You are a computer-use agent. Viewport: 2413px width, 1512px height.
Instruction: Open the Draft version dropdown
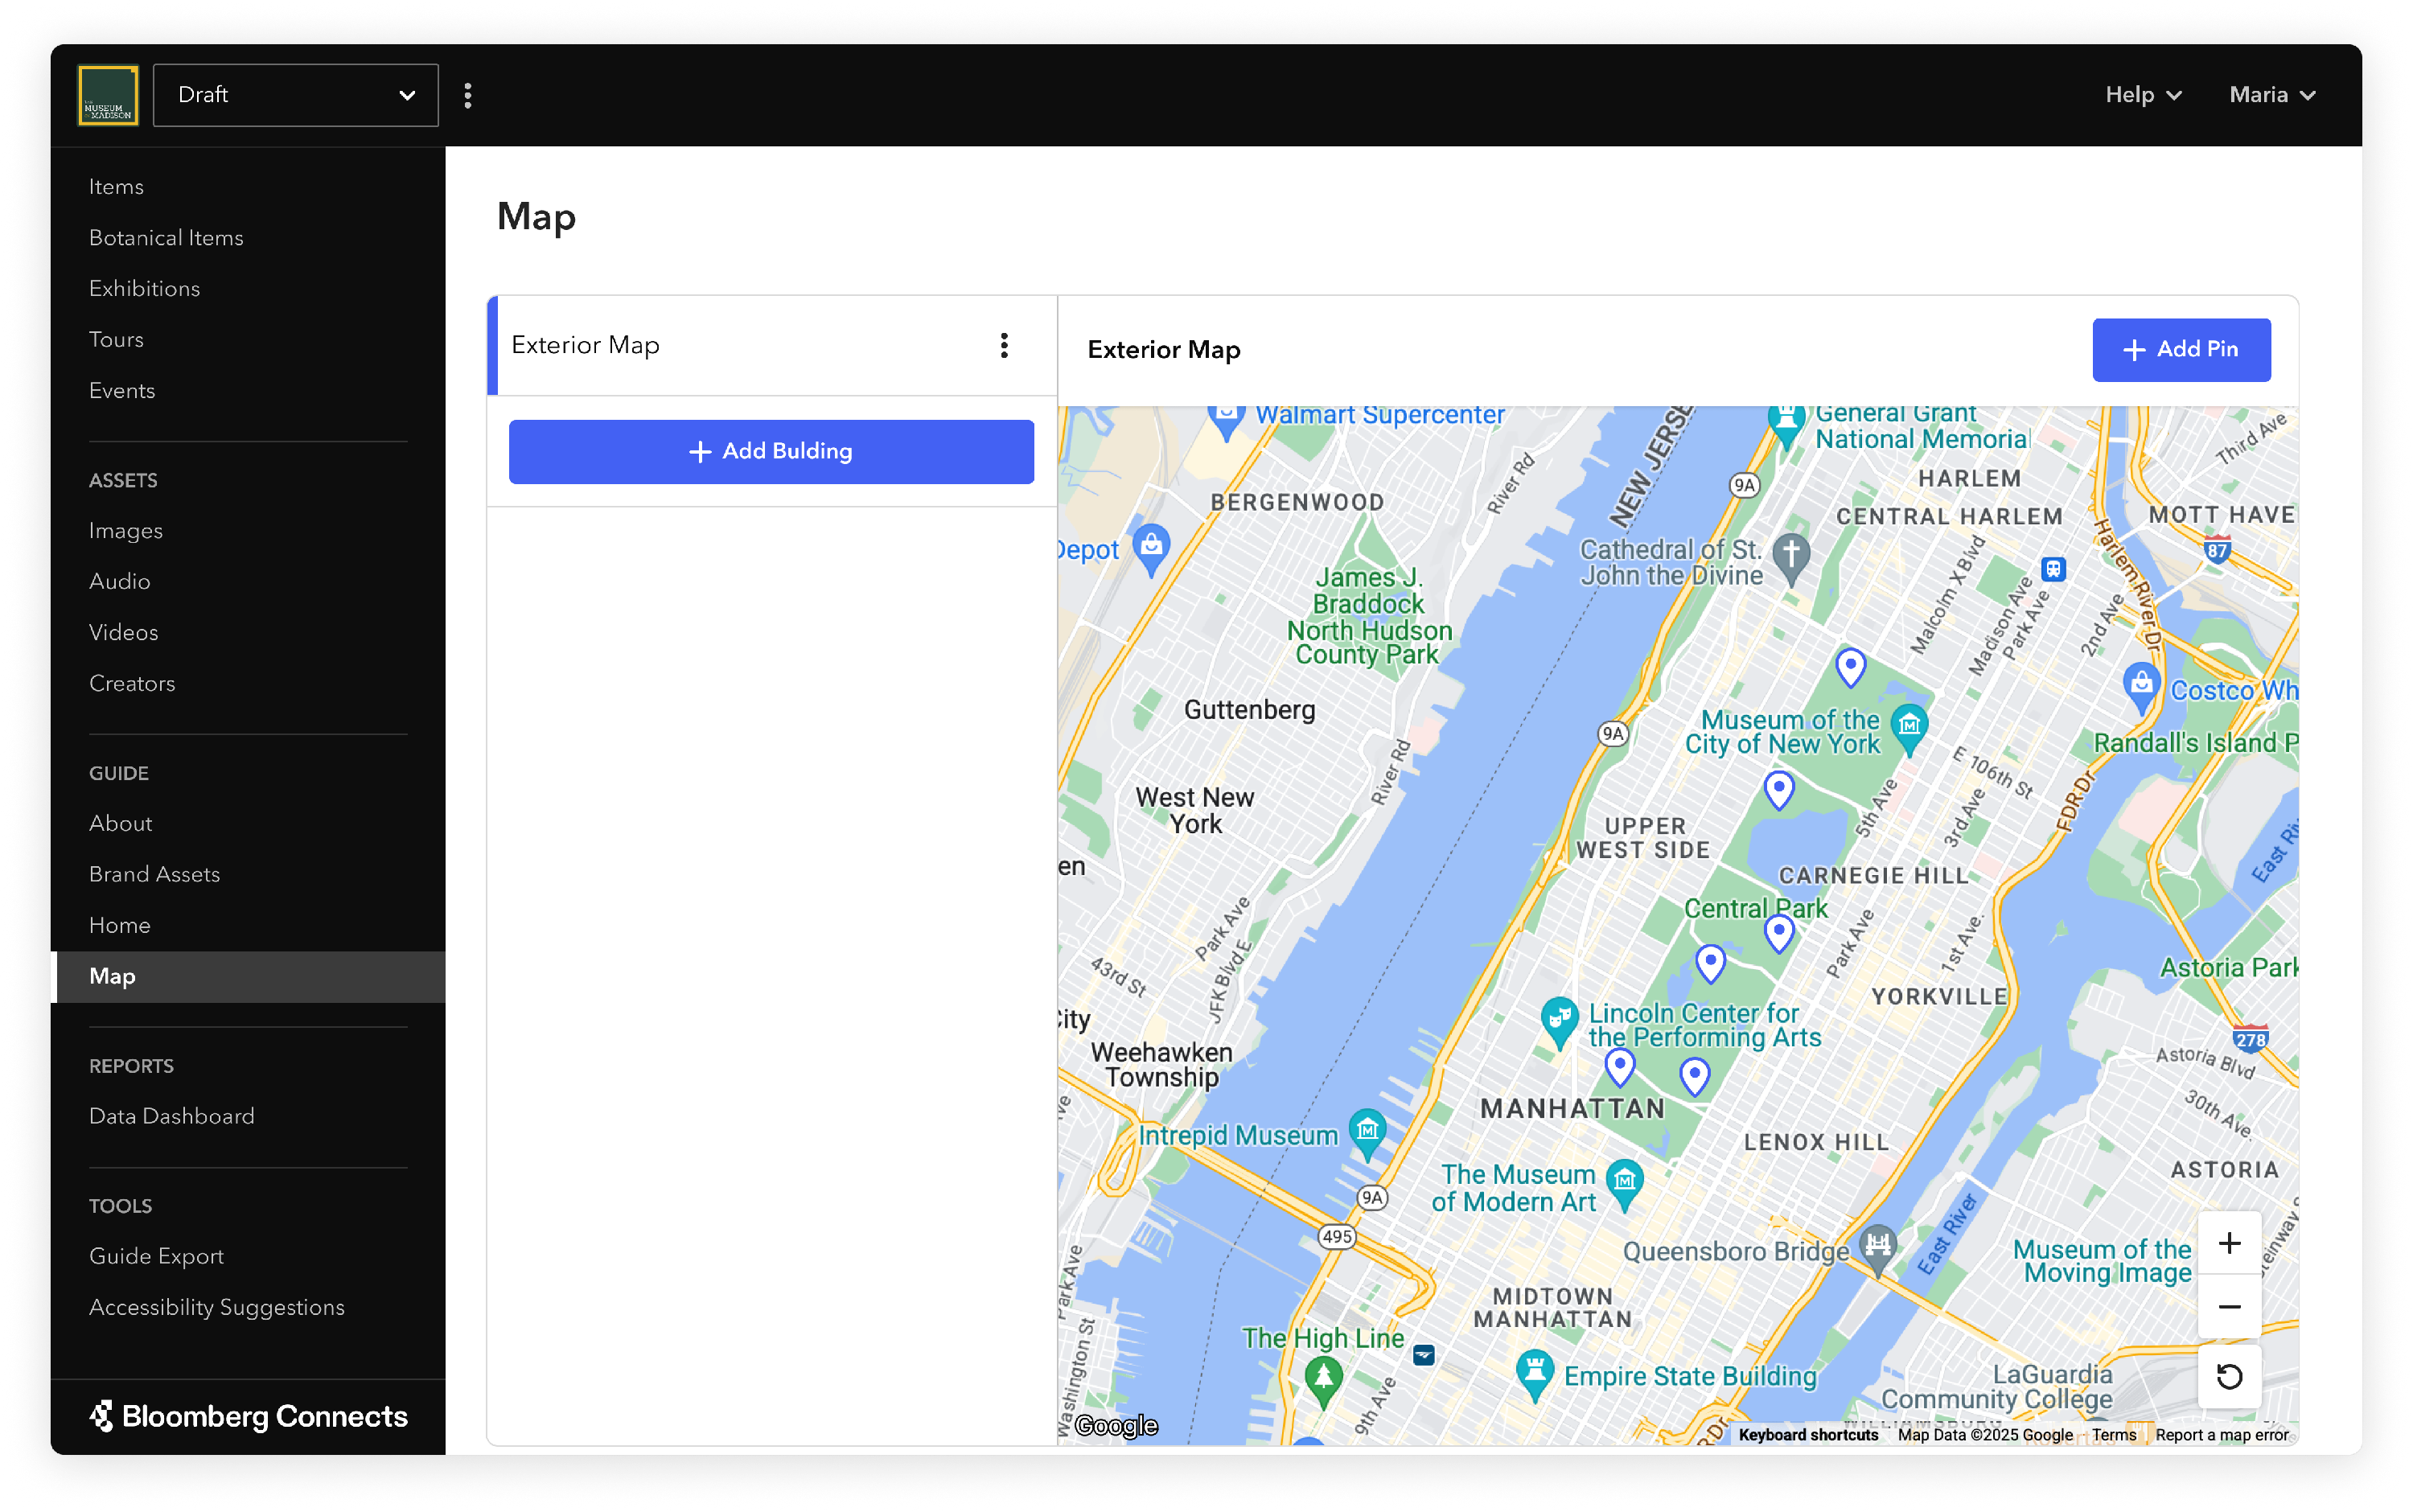point(295,95)
